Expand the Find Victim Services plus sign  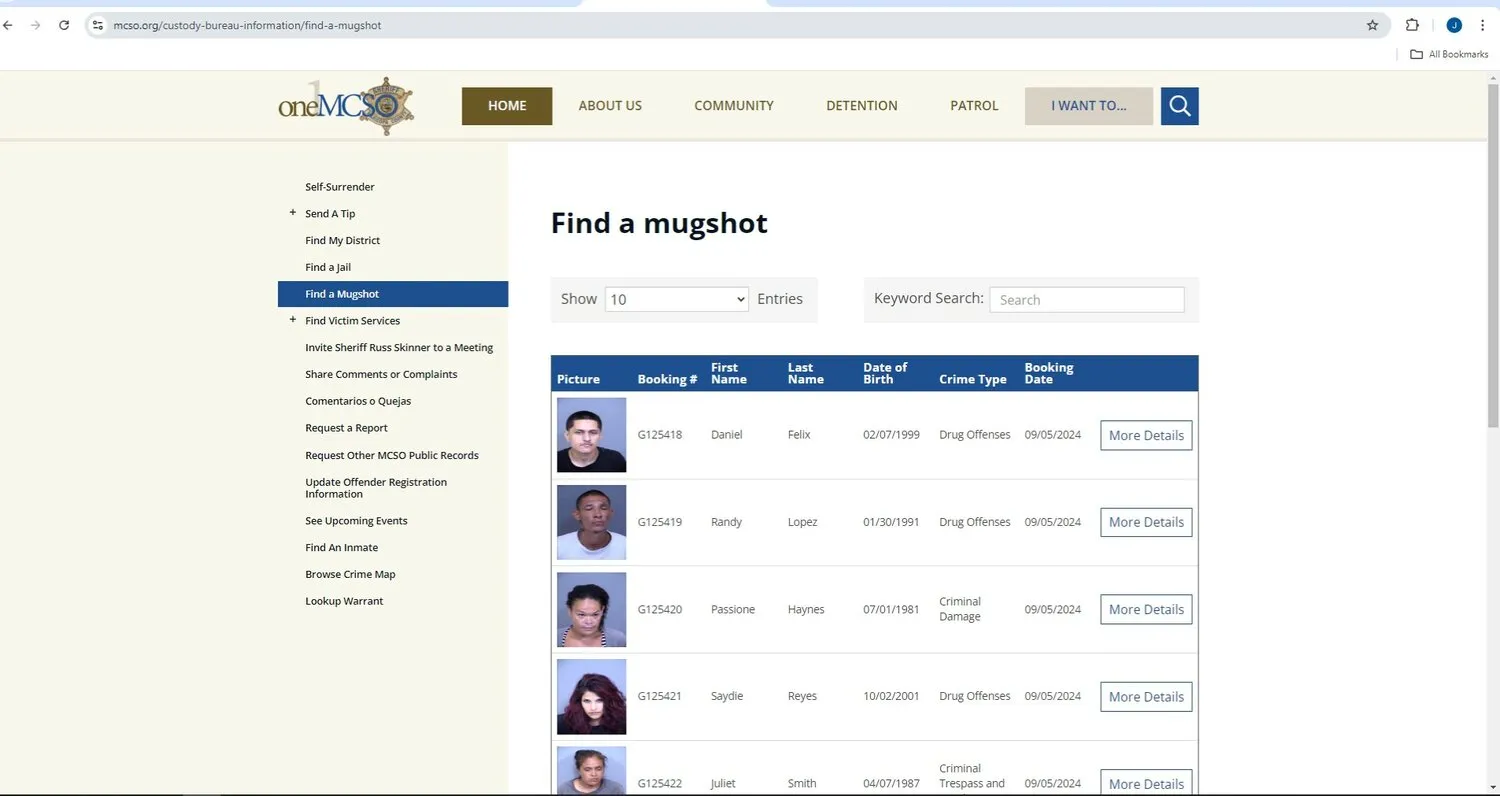293,320
